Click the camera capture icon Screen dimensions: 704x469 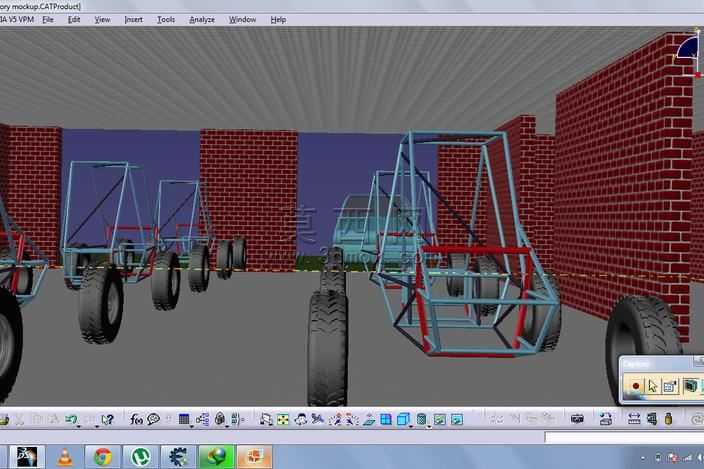[x=577, y=419]
